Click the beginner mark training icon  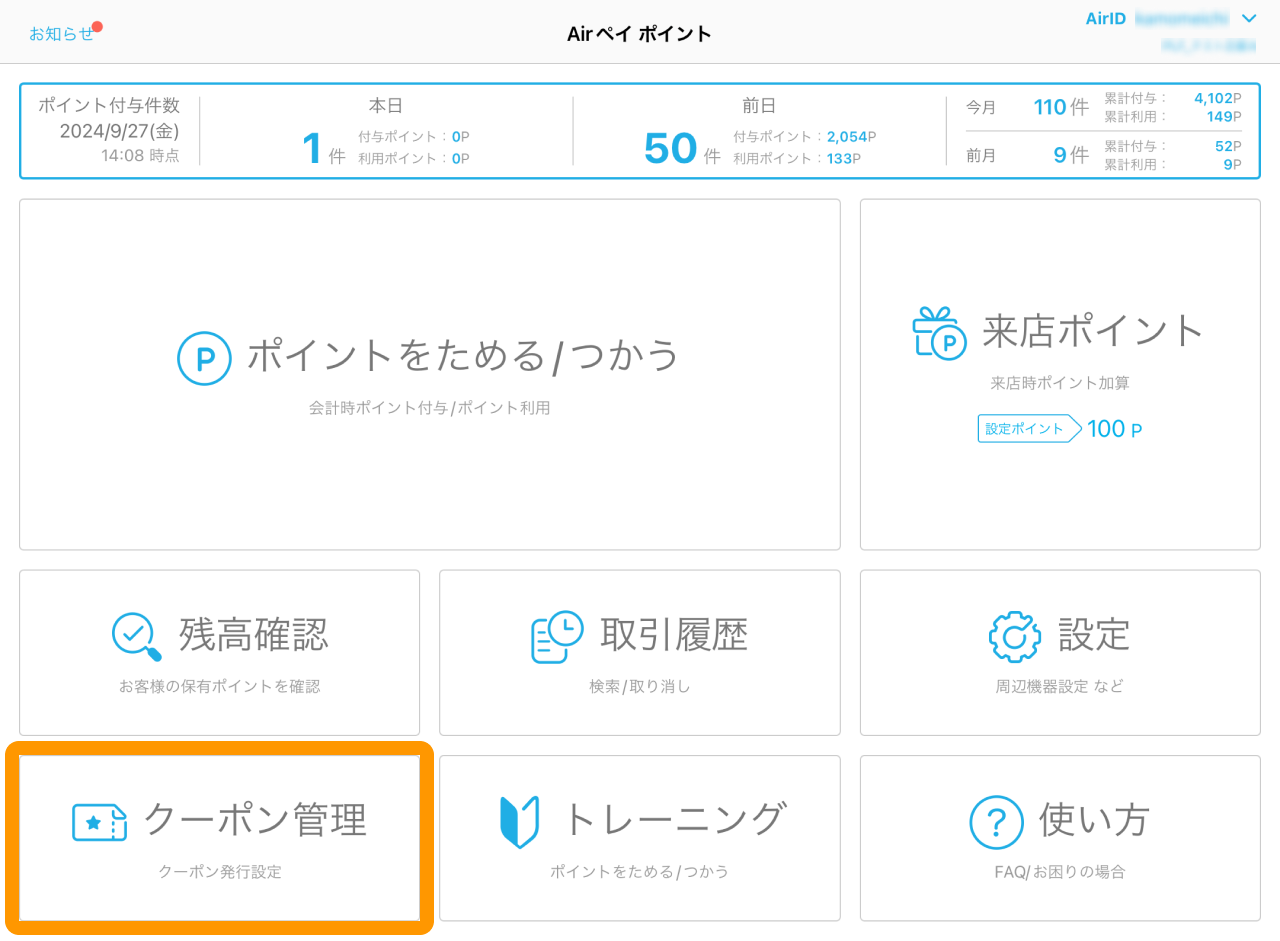point(519,822)
